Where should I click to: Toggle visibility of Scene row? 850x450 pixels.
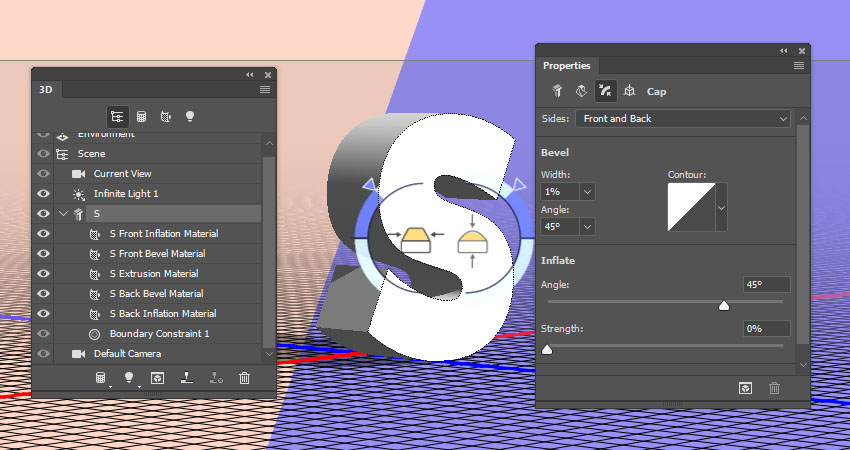click(43, 154)
